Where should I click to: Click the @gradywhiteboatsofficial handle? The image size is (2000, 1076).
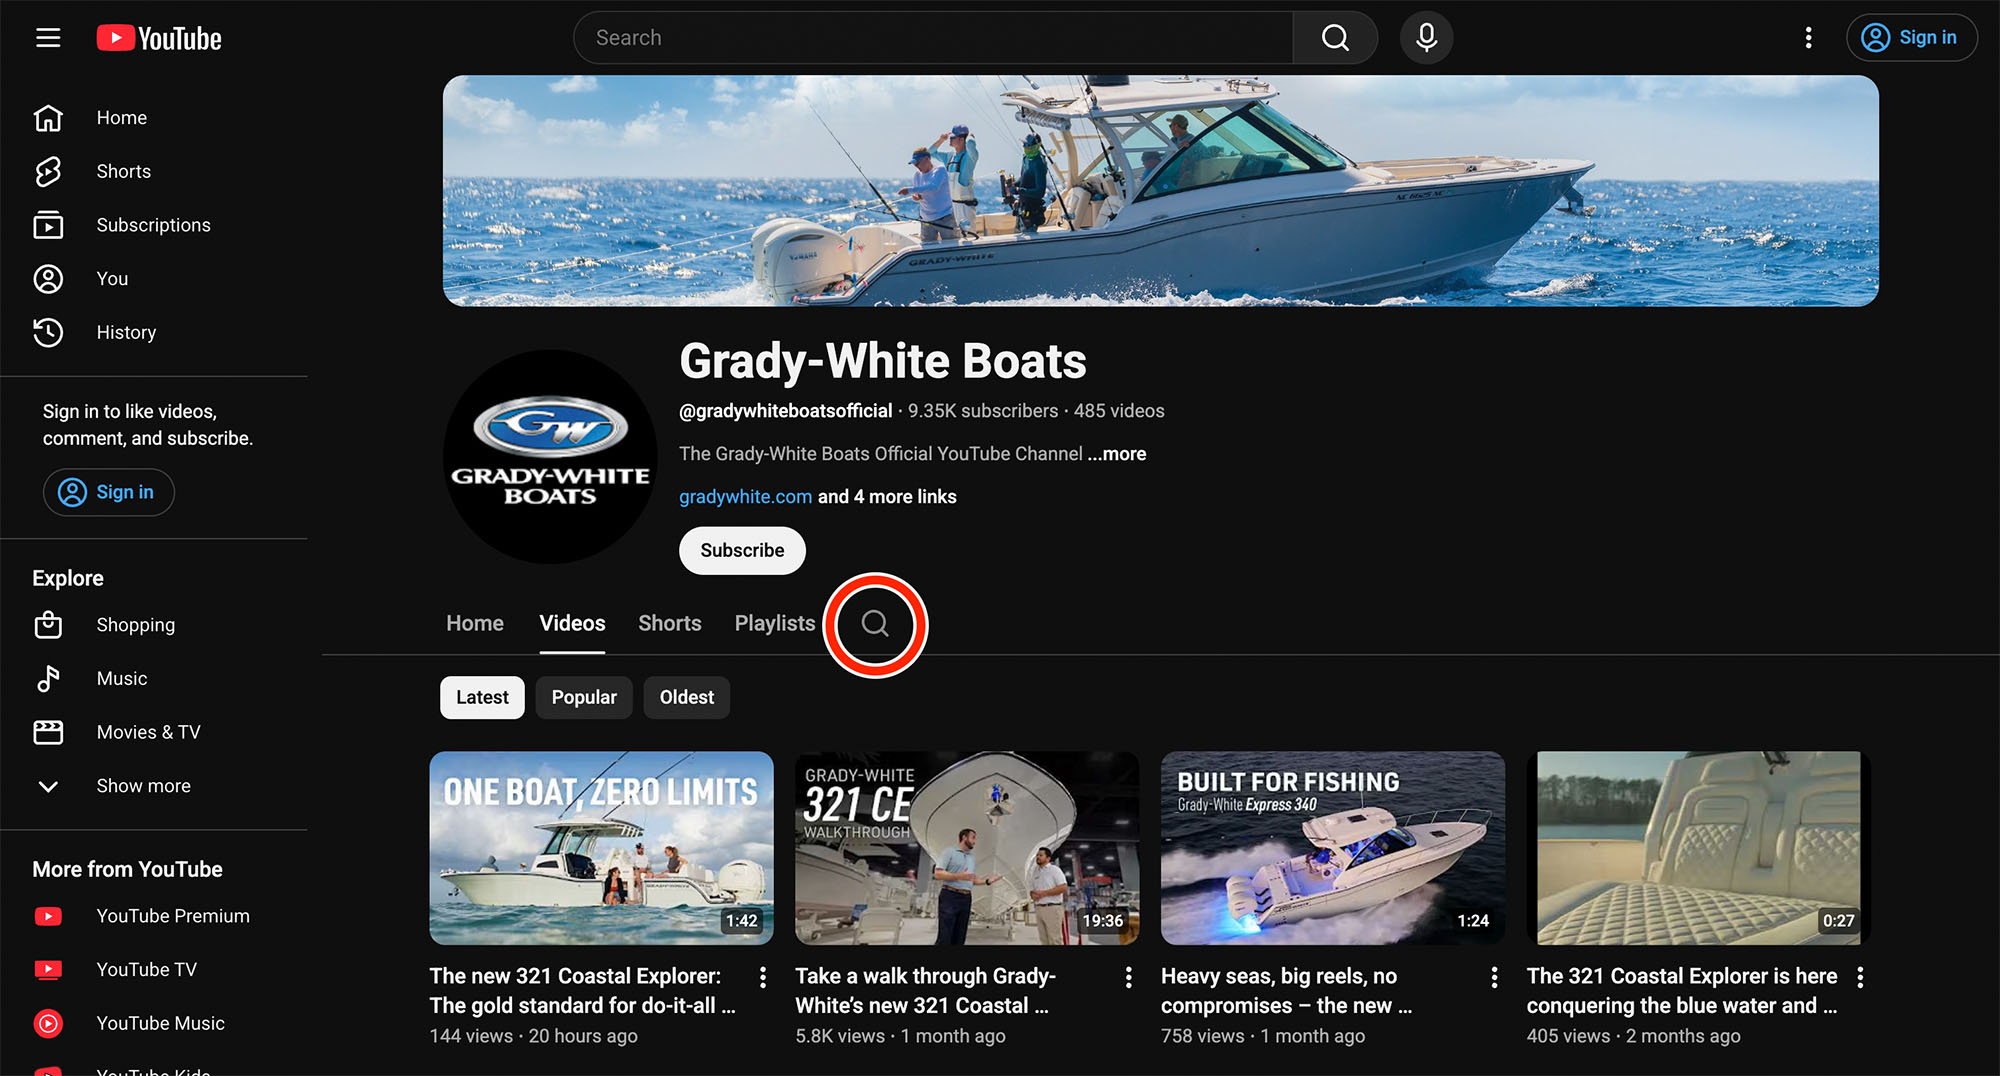click(786, 411)
